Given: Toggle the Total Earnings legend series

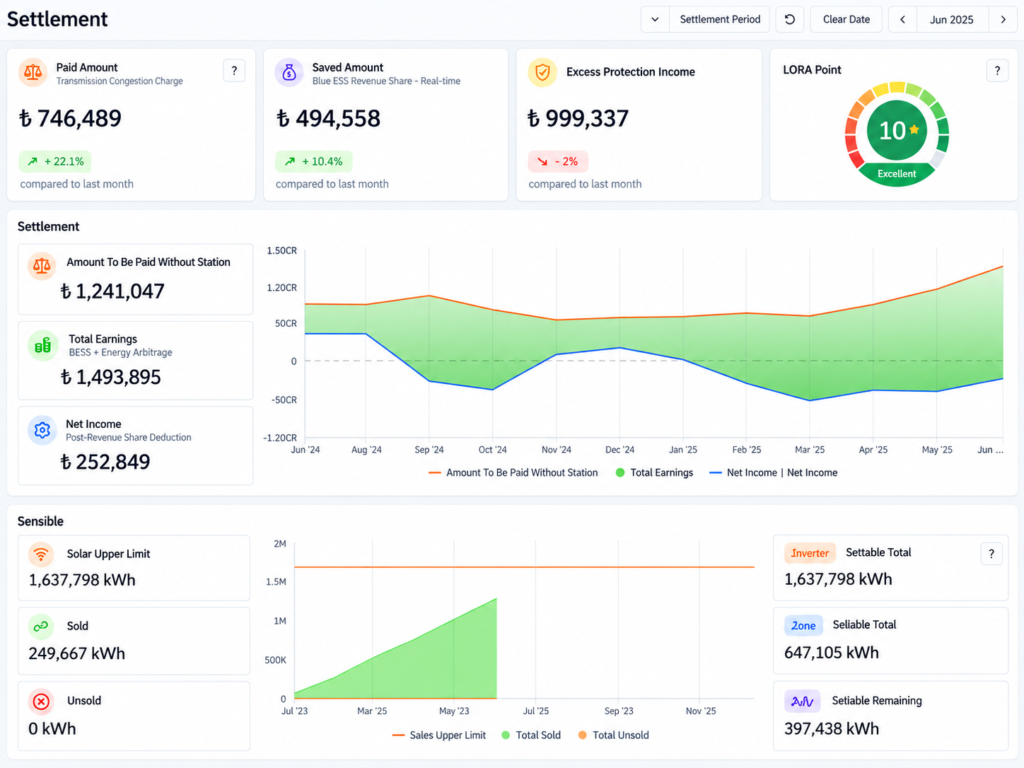Looking at the screenshot, I should click(654, 473).
